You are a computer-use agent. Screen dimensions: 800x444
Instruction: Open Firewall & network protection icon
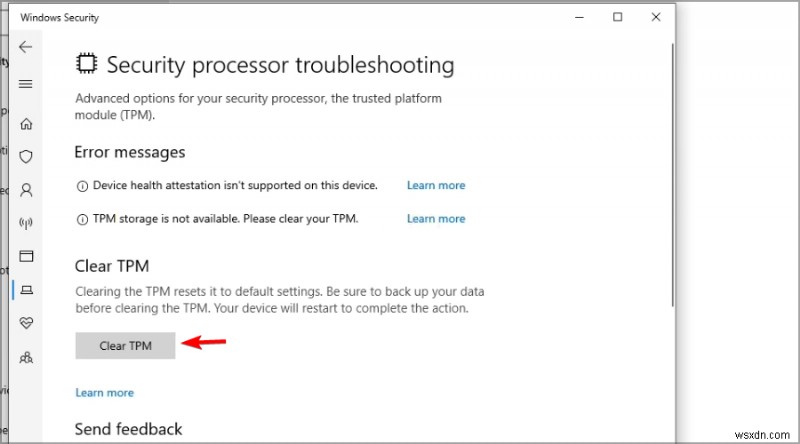click(x=26, y=223)
